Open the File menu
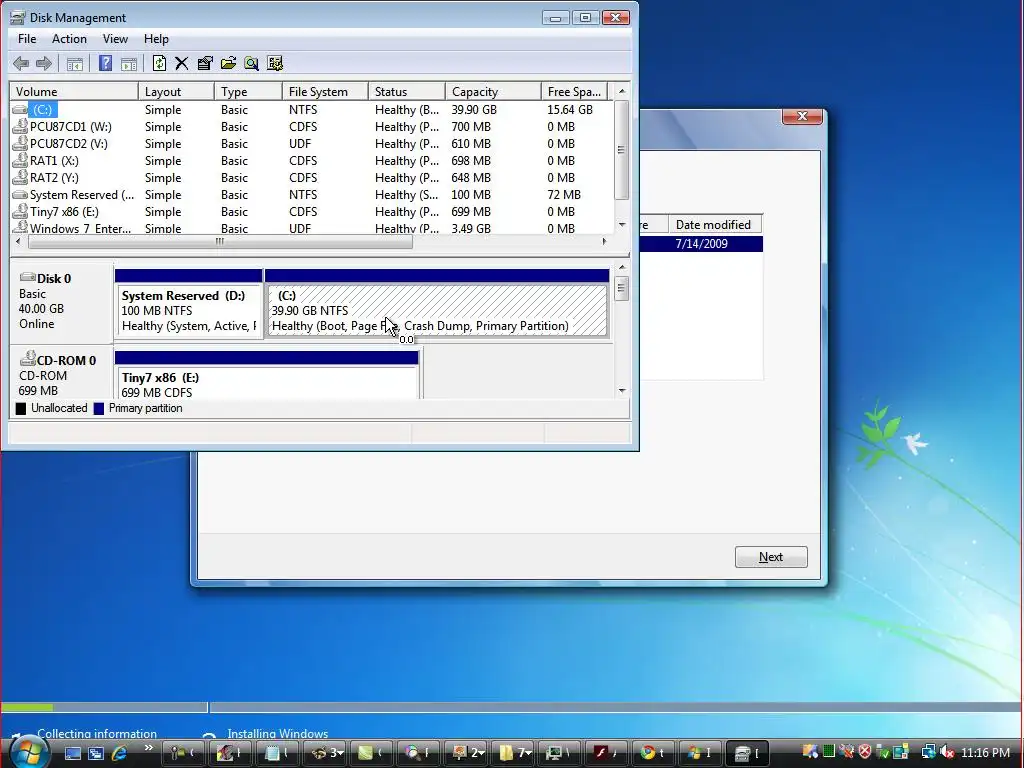 (27, 39)
